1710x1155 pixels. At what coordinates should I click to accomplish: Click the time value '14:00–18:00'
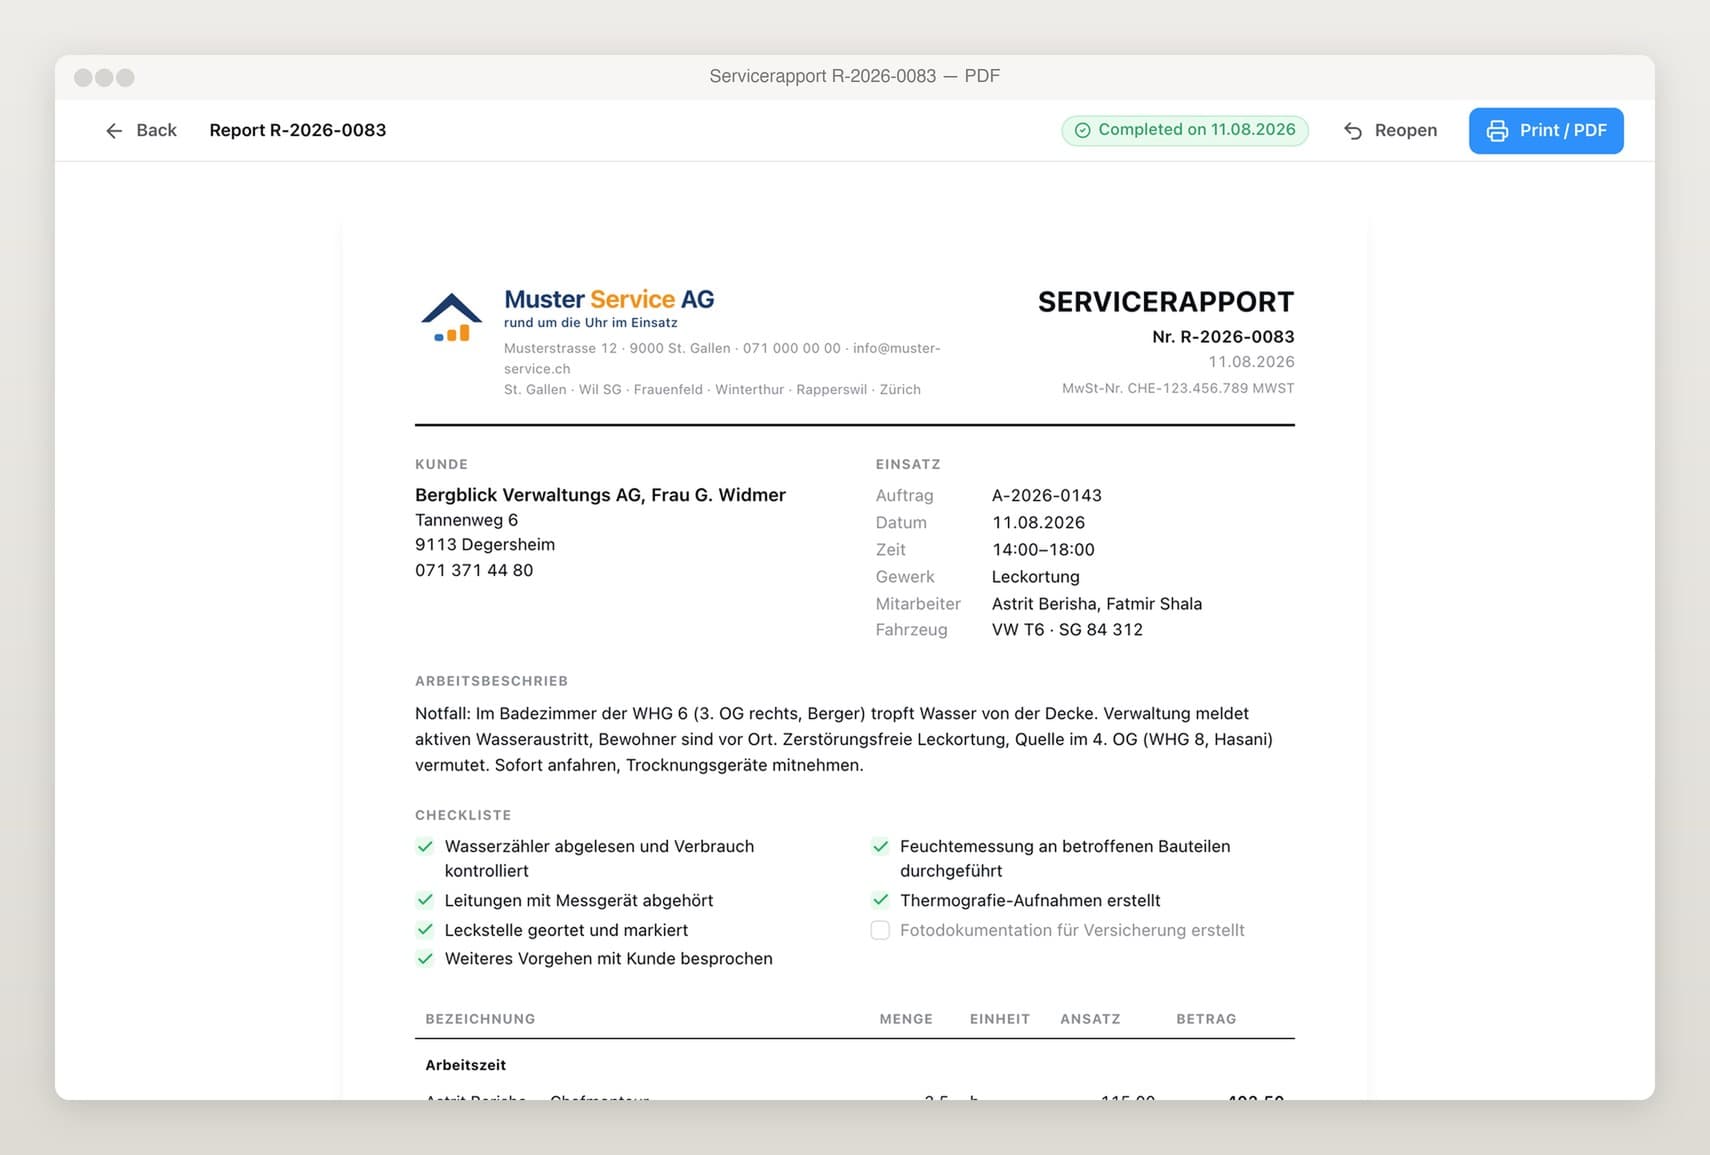pyautogui.click(x=1043, y=550)
